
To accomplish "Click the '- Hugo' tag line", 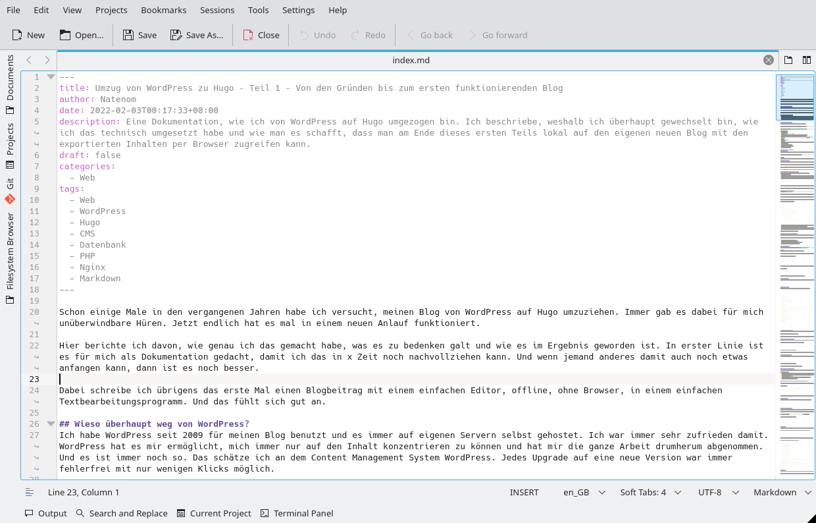I will pos(85,222).
